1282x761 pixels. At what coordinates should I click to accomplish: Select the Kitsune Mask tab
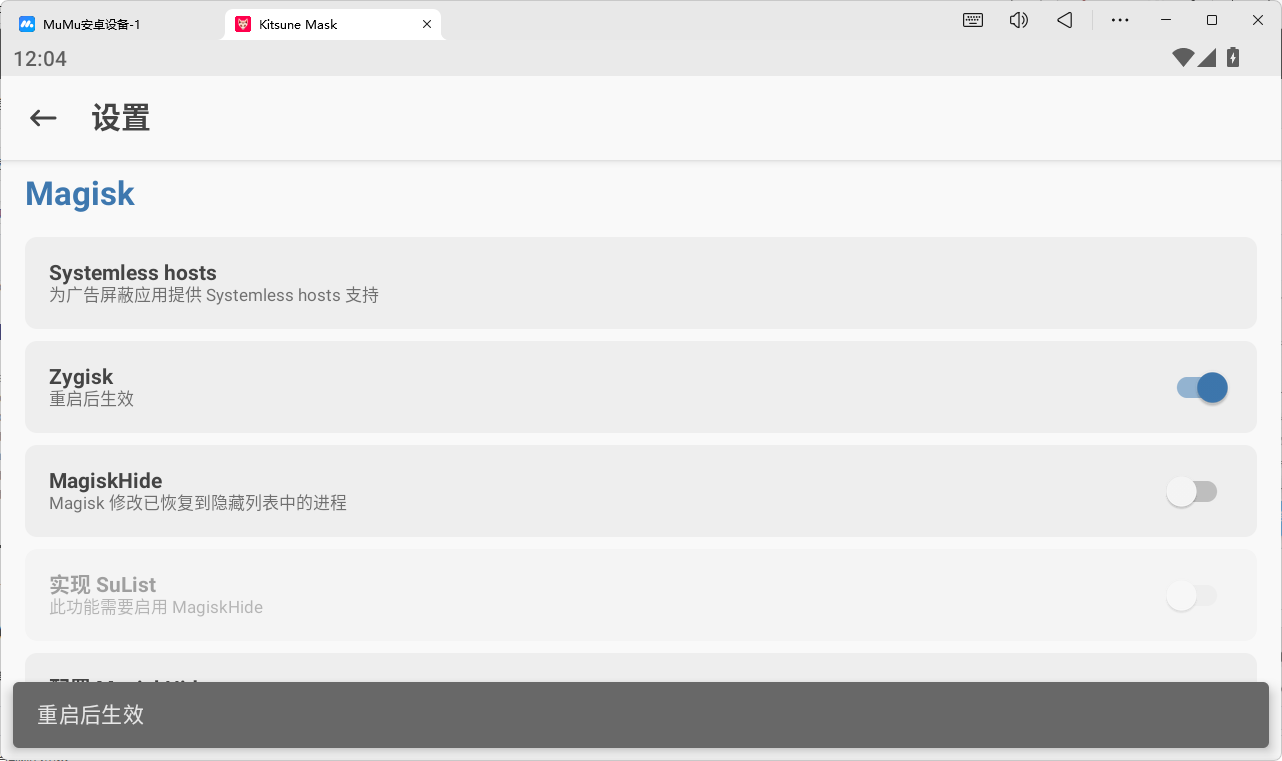point(300,24)
